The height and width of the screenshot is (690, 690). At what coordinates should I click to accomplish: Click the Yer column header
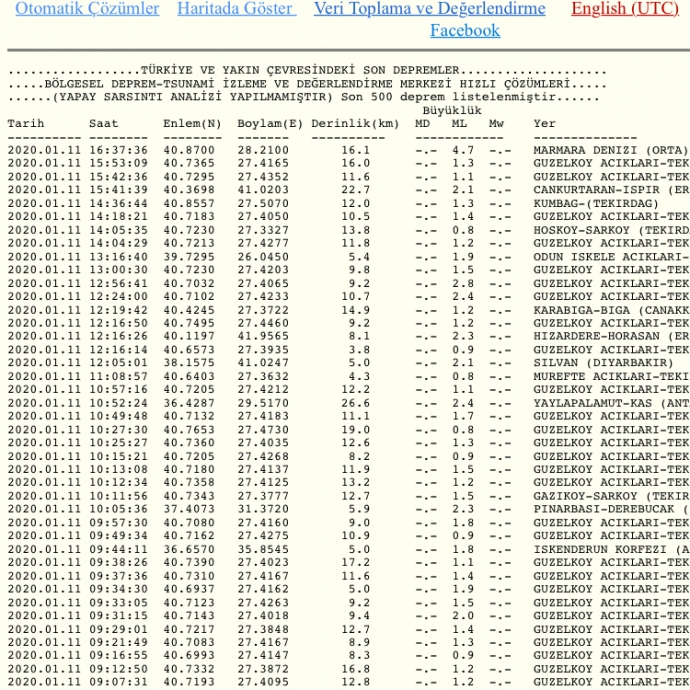point(544,124)
